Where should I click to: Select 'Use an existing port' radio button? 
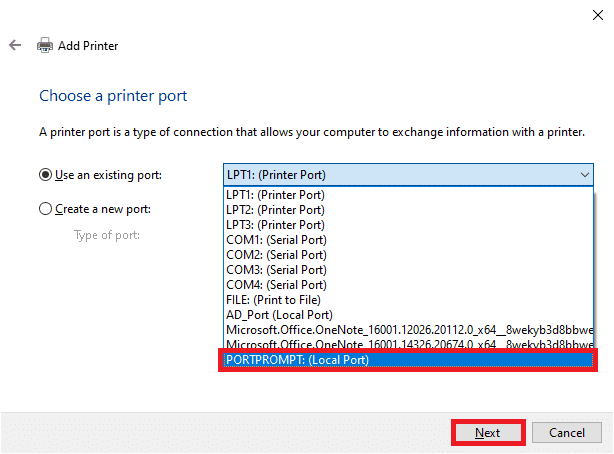(x=45, y=175)
